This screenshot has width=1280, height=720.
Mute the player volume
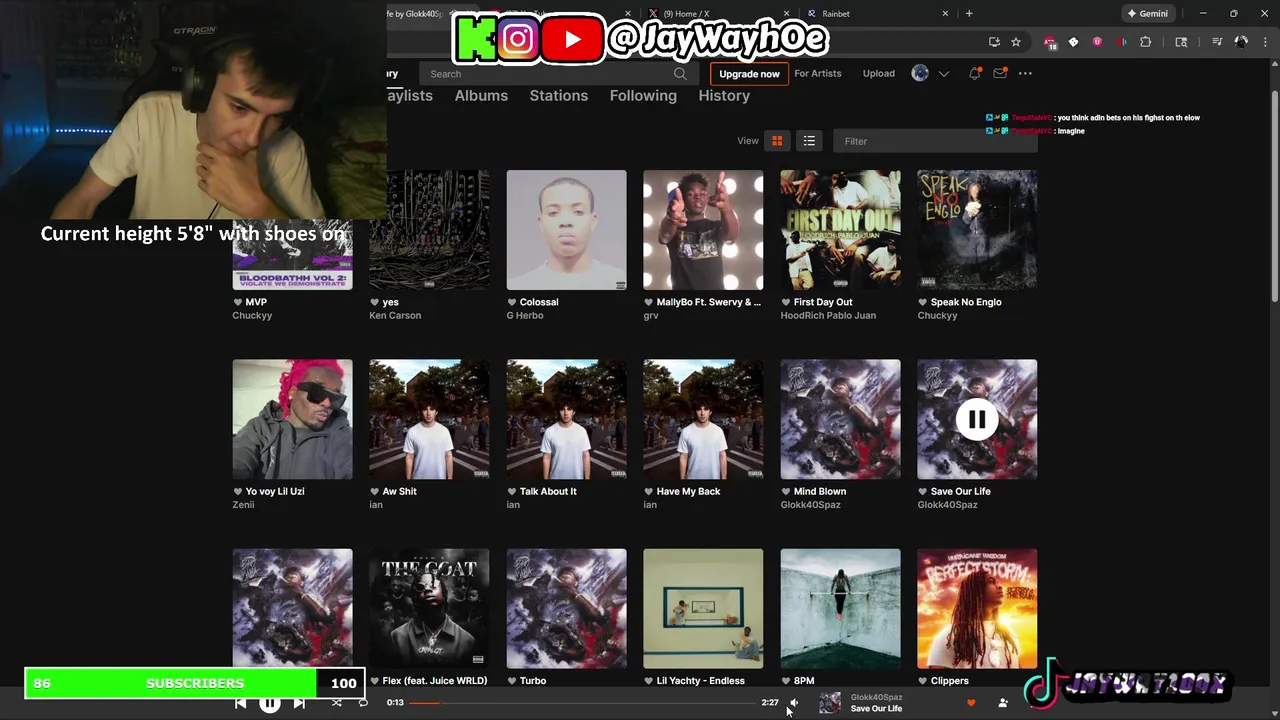point(793,703)
